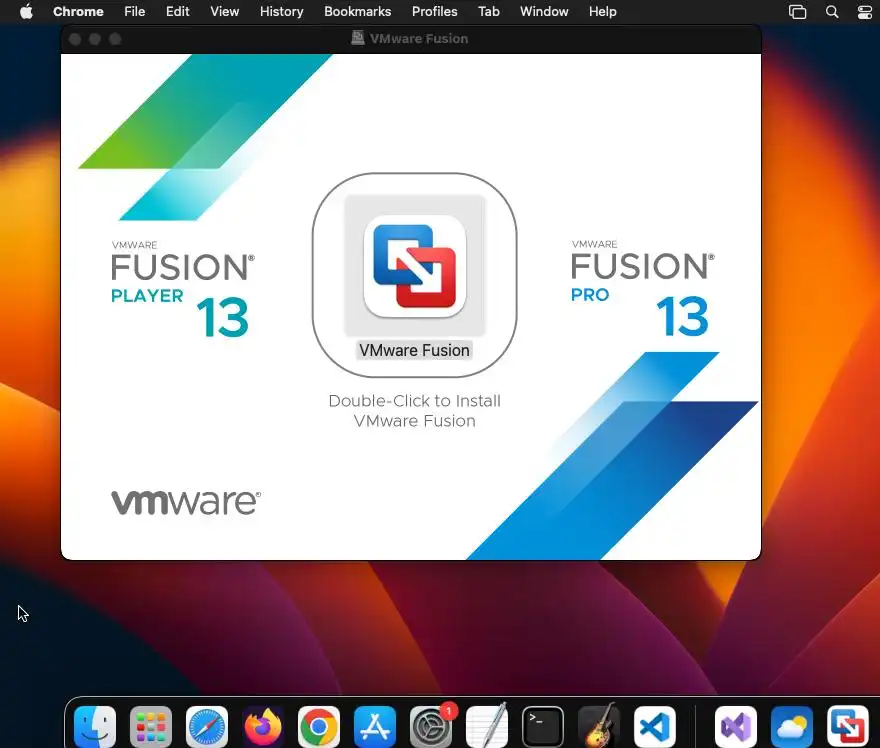Open Visual Studio Code from the Dock
The width and height of the screenshot is (880, 748).
click(655, 727)
